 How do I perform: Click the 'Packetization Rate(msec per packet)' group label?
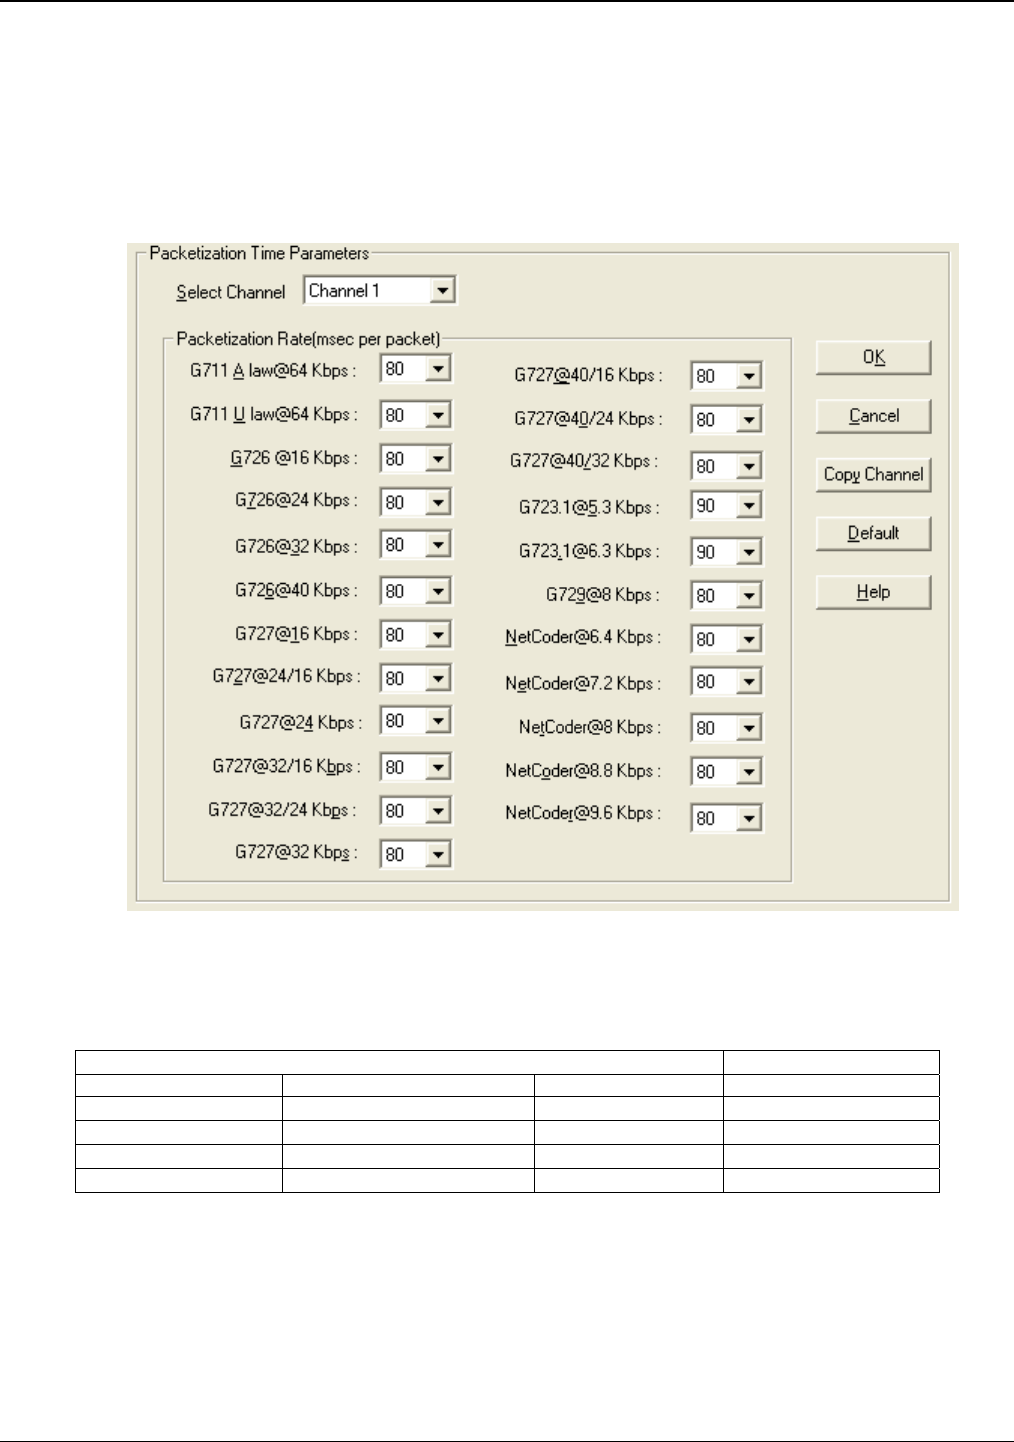coord(308,339)
